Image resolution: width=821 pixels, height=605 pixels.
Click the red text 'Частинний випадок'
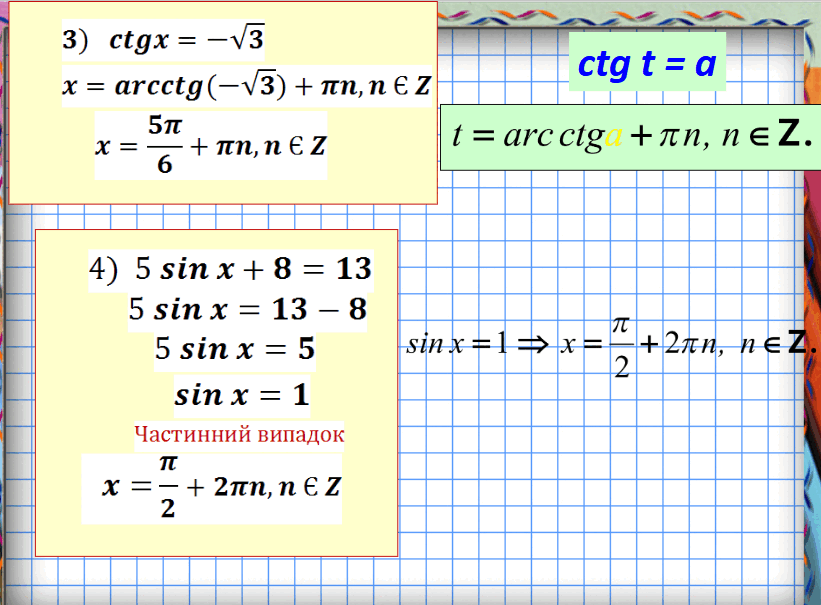click(239, 435)
